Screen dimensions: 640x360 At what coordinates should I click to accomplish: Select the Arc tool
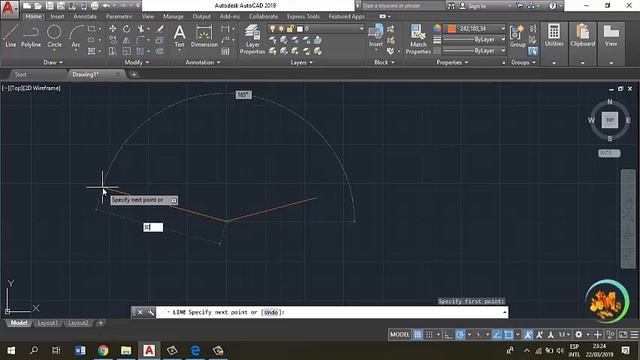tap(76, 36)
